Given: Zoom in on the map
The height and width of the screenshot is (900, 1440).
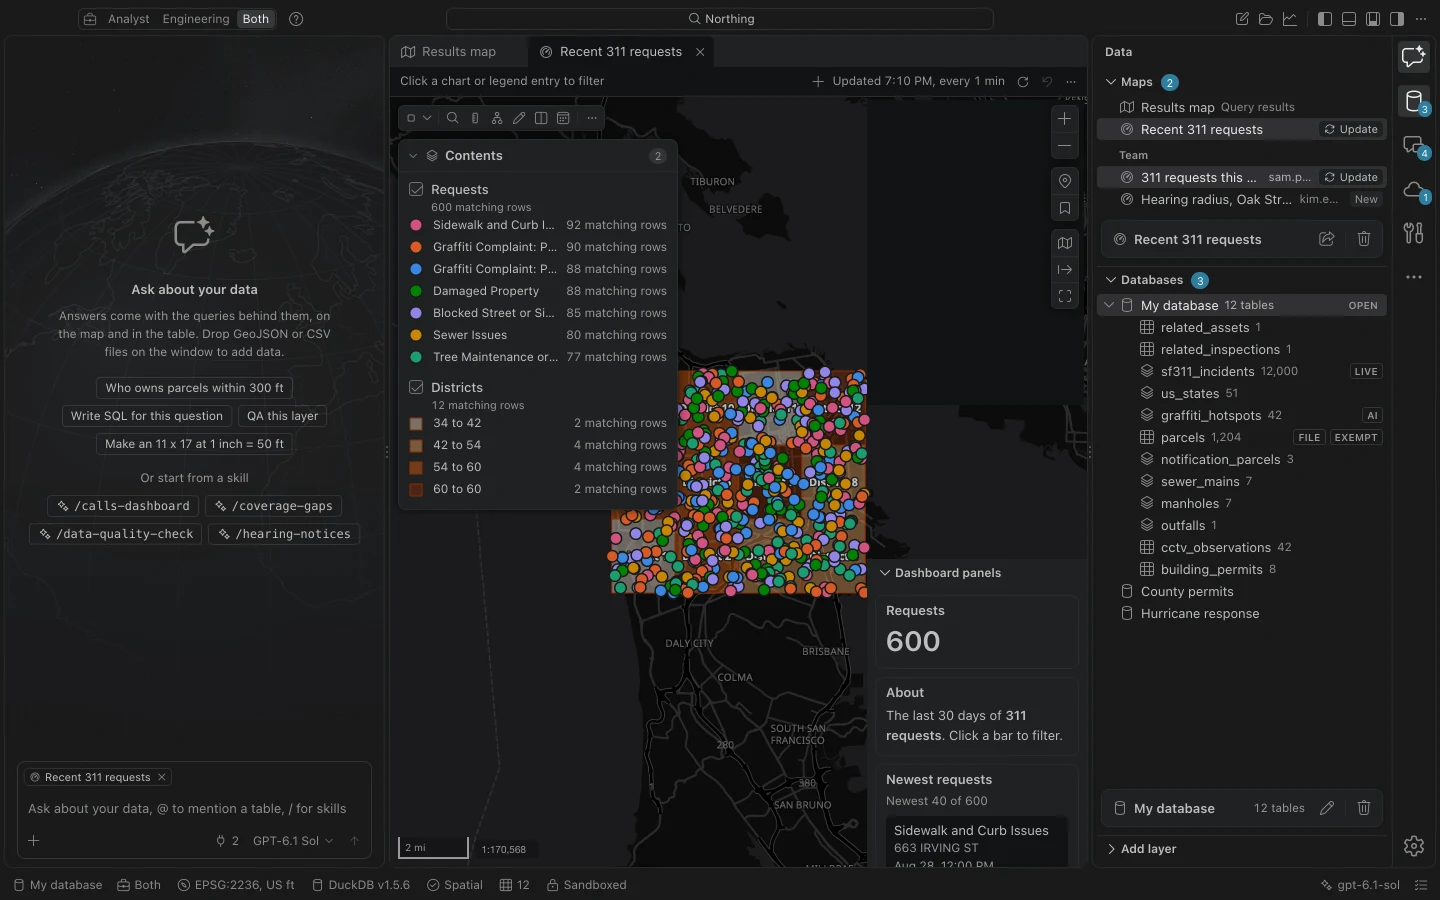Looking at the screenshot, I should (1065, 118).
